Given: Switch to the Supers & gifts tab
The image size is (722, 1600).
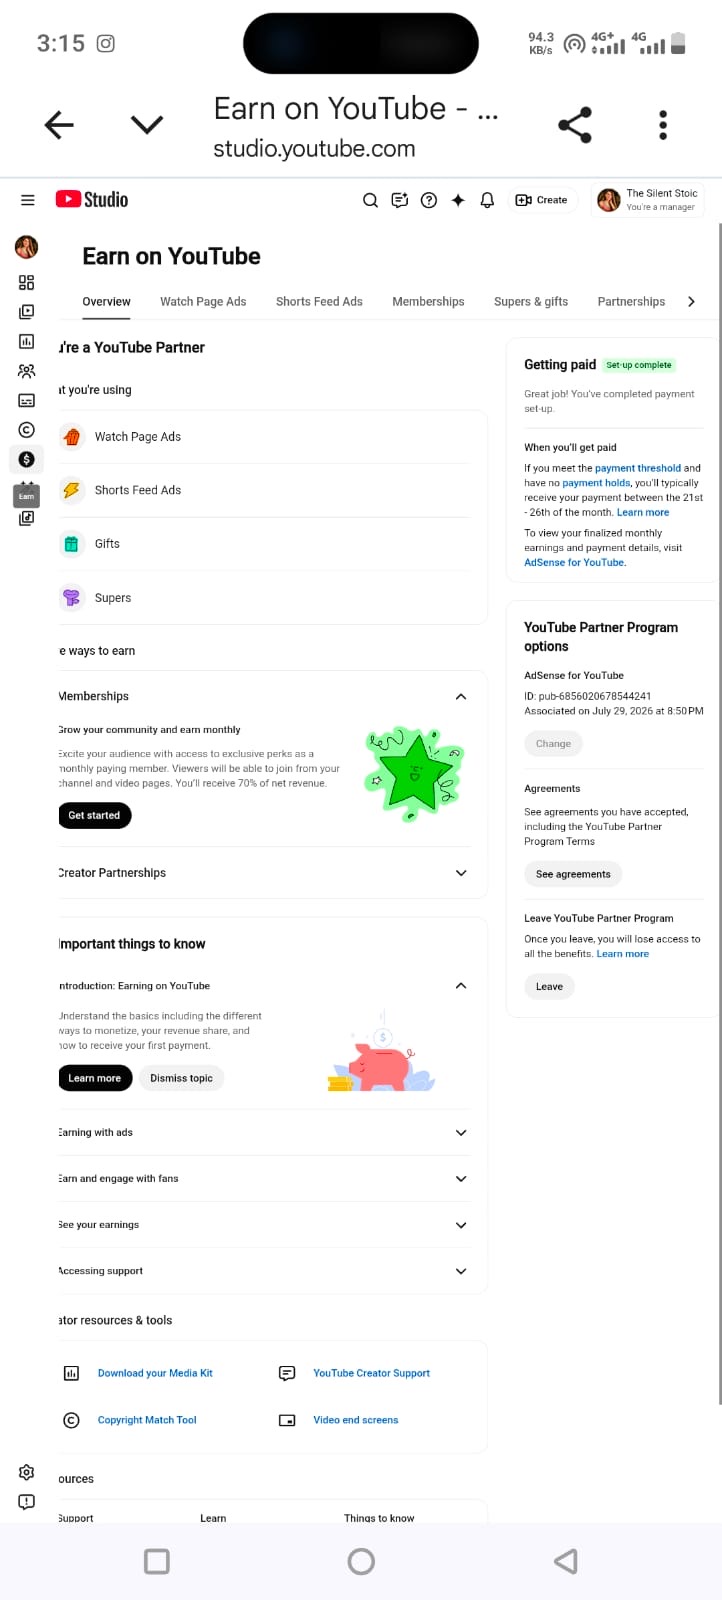Looking at the screenshot, I should pyautogui.click(x=531, y=301).
